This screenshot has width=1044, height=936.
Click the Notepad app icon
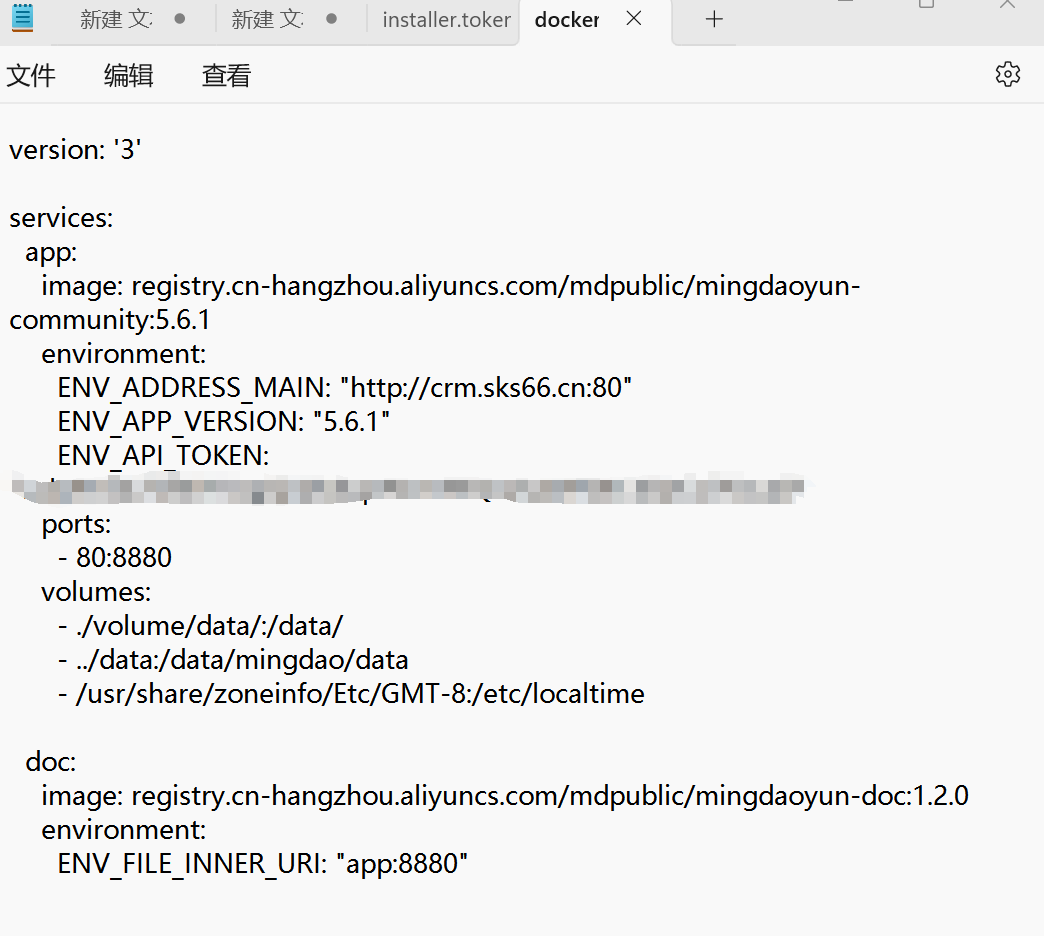[23, 18]
